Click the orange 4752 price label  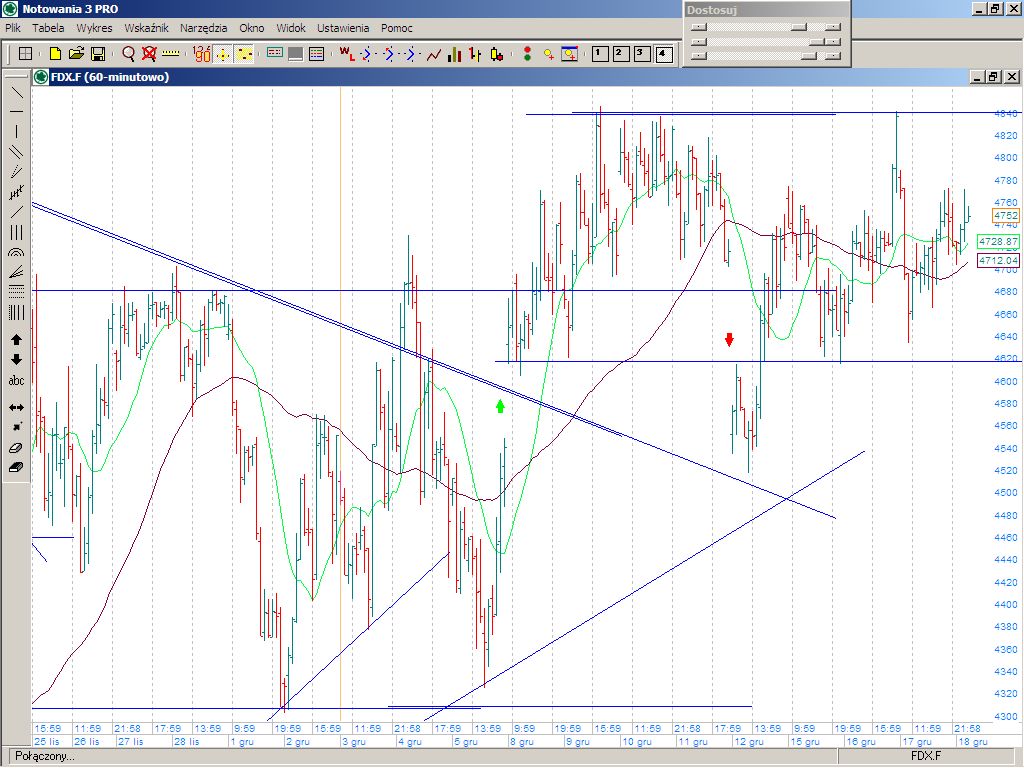coord(1005,216)
